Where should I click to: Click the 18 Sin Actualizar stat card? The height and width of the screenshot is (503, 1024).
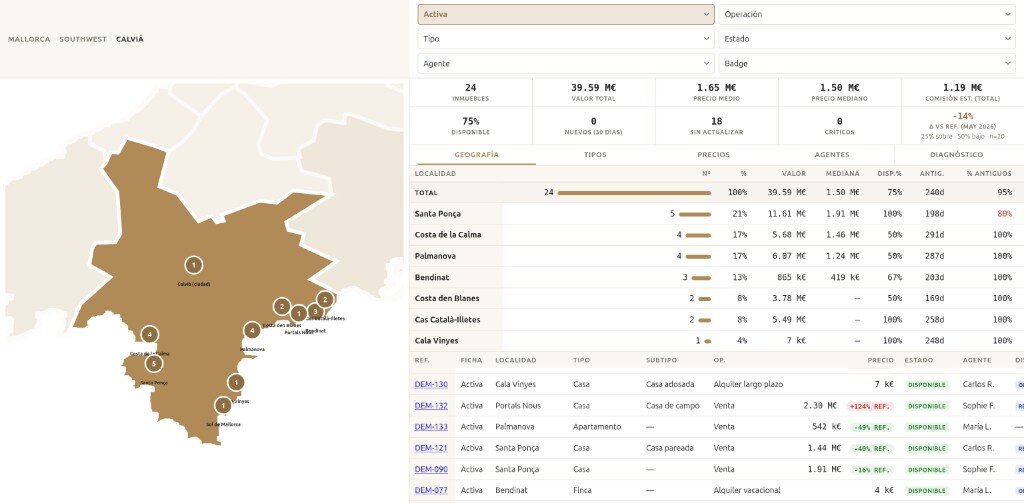[x=716, y=125]
